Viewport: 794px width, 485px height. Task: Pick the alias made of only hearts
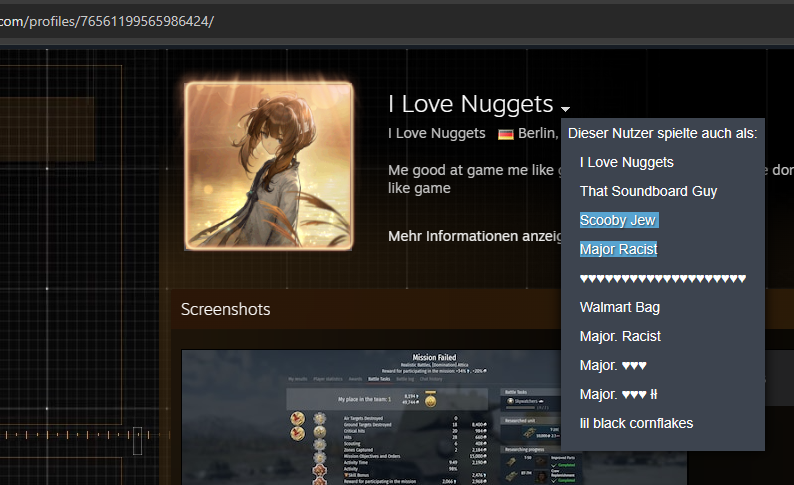[x=662, y=278]
